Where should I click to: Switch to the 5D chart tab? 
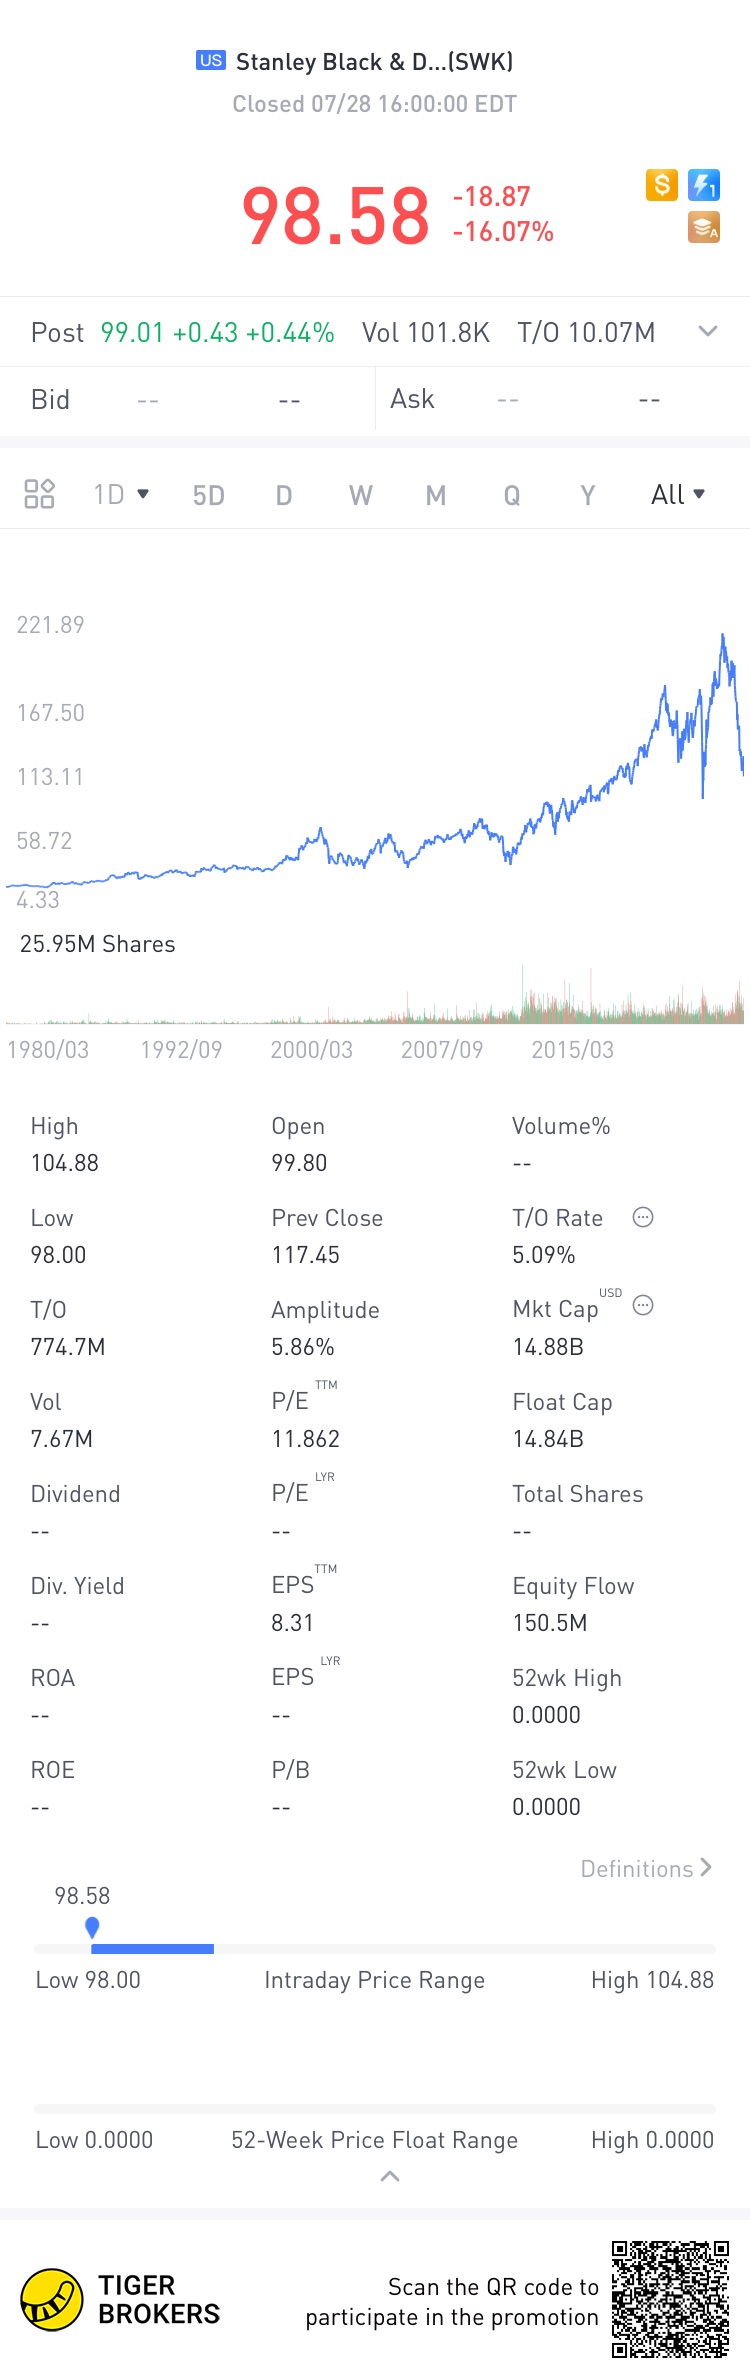pyautogui.click(x=208, y=495)
